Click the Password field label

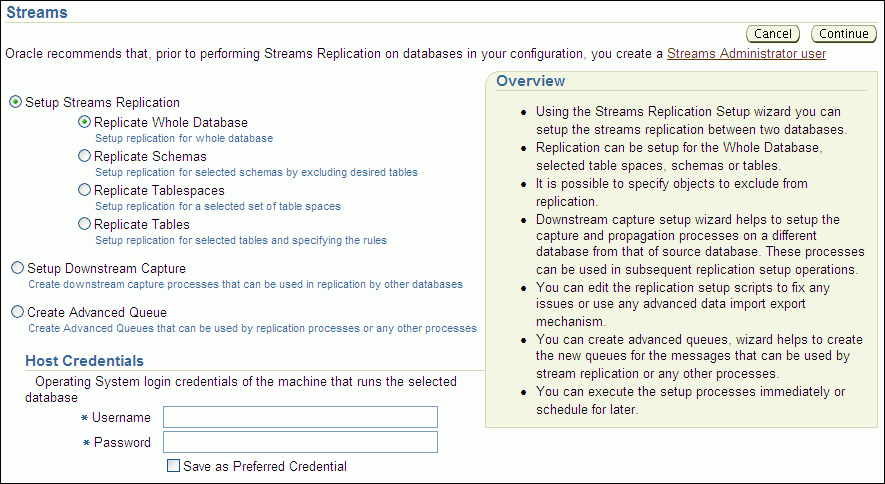point(122,442)
